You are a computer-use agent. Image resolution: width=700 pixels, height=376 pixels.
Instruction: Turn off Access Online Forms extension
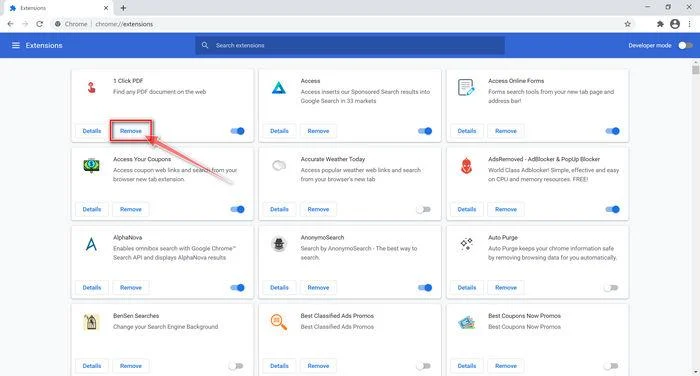coord(612,131)
